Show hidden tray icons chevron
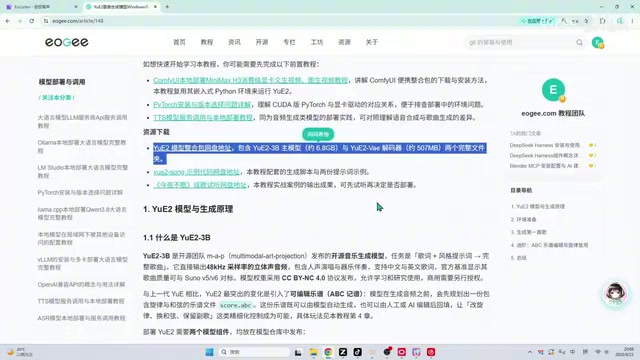The width and height of the screenshot is (640, 360). (530, 352)
